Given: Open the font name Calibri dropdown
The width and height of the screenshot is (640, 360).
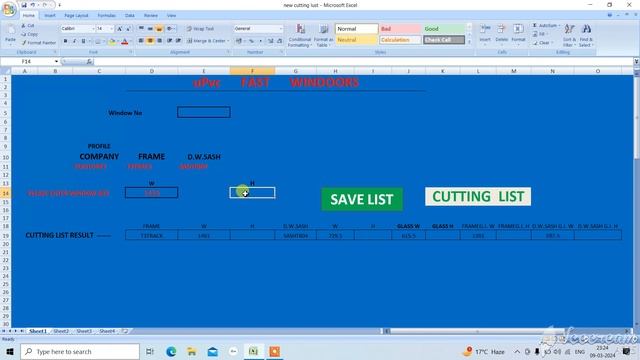Looking at the screenshot, I should tap(93, 29).
